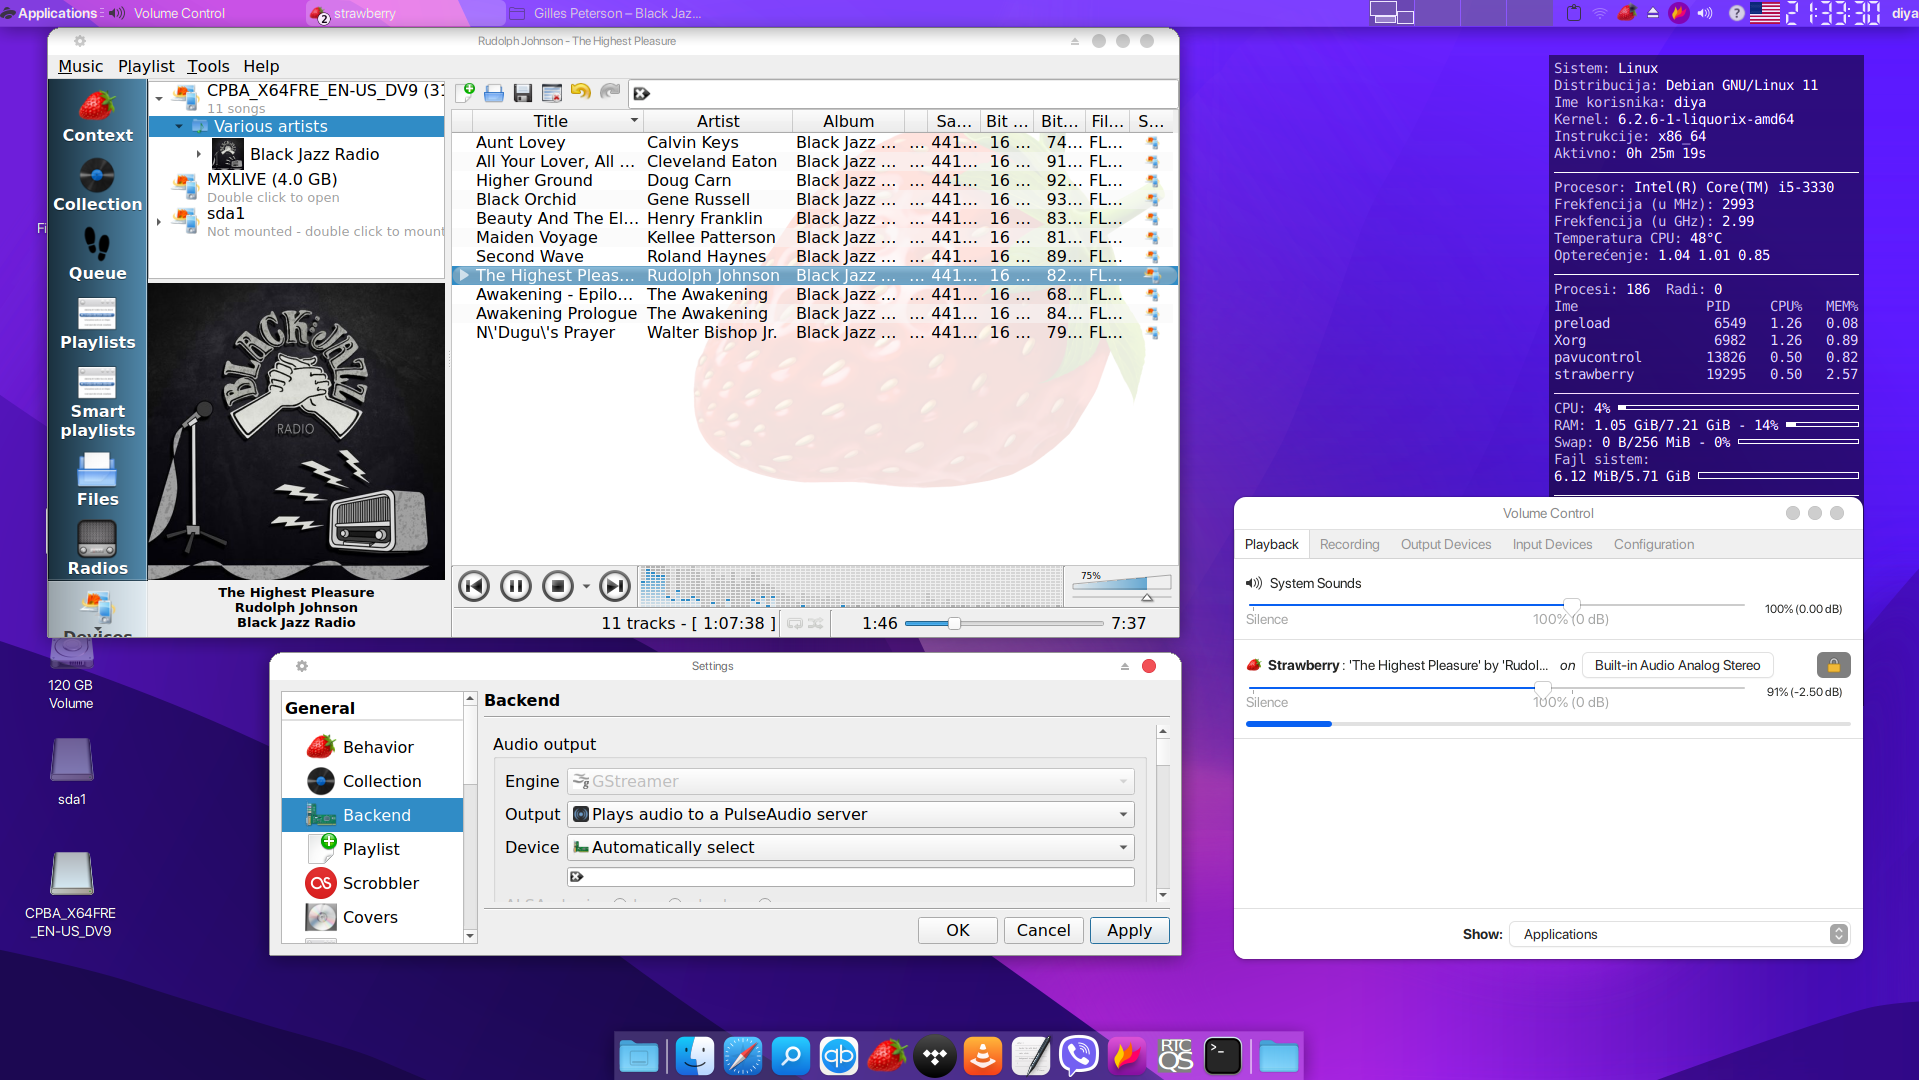
Task: Pause the current track
Action: coord(516,586)
